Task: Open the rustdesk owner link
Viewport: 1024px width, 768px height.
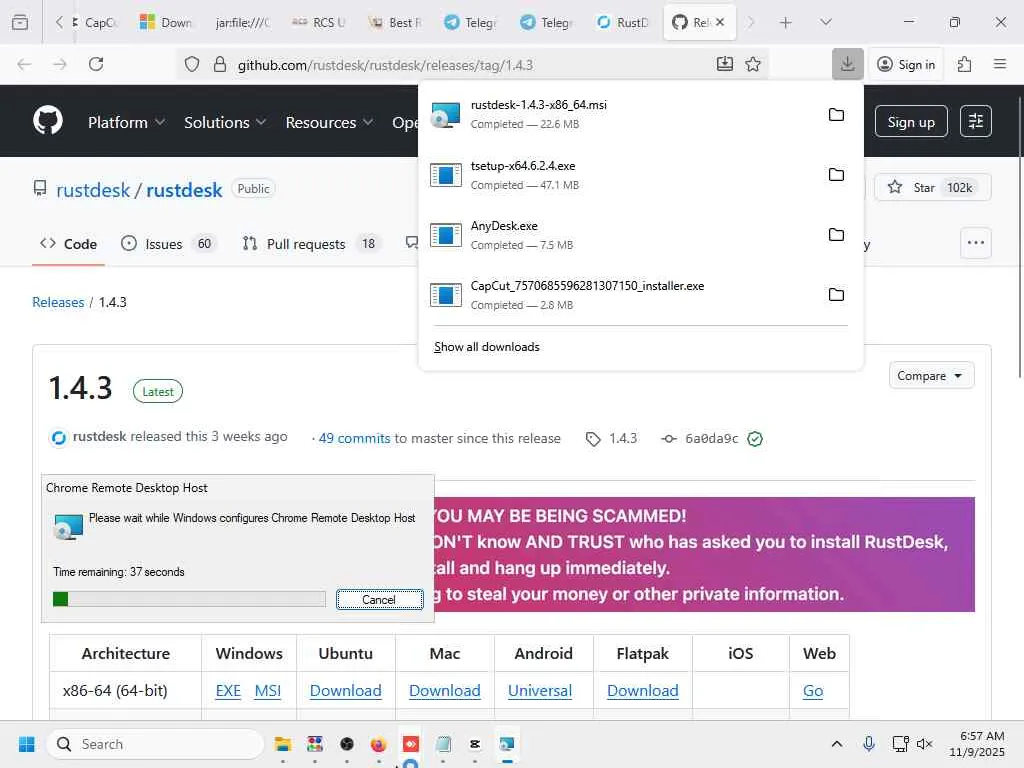Action: coord(93,190)
